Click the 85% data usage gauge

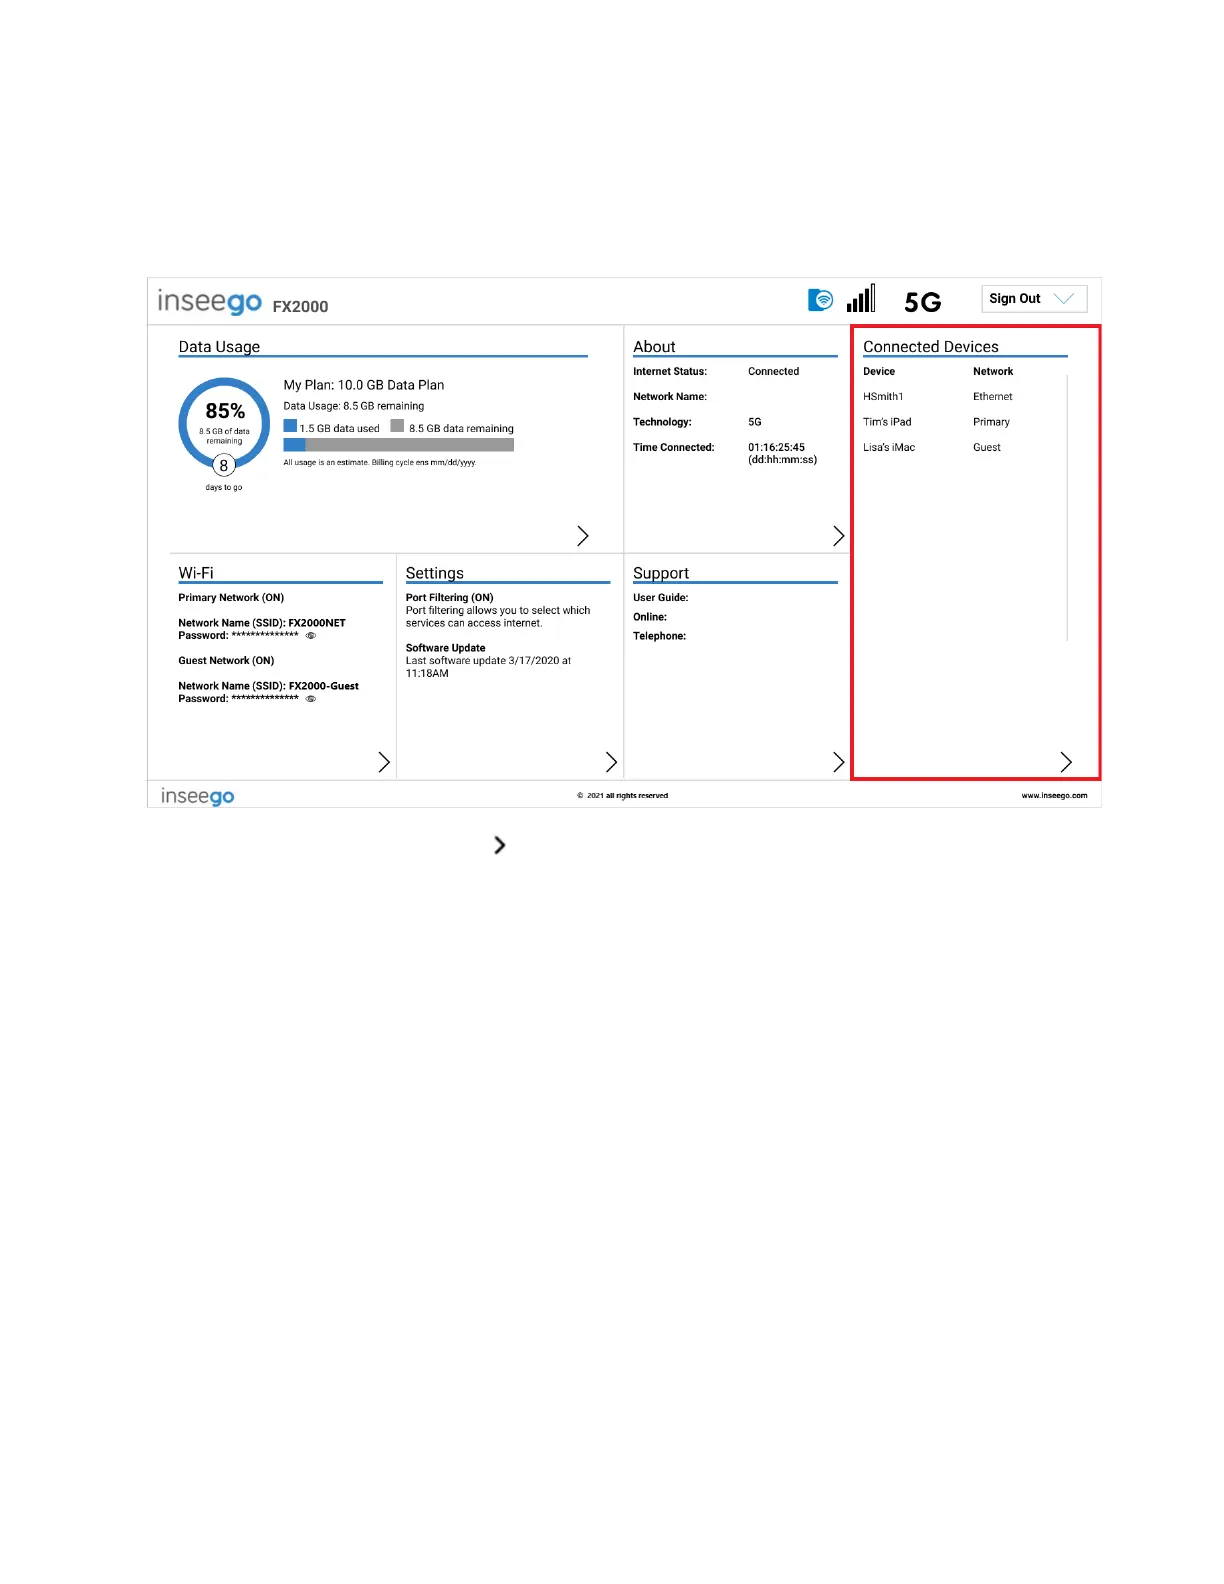coord(224,423)
